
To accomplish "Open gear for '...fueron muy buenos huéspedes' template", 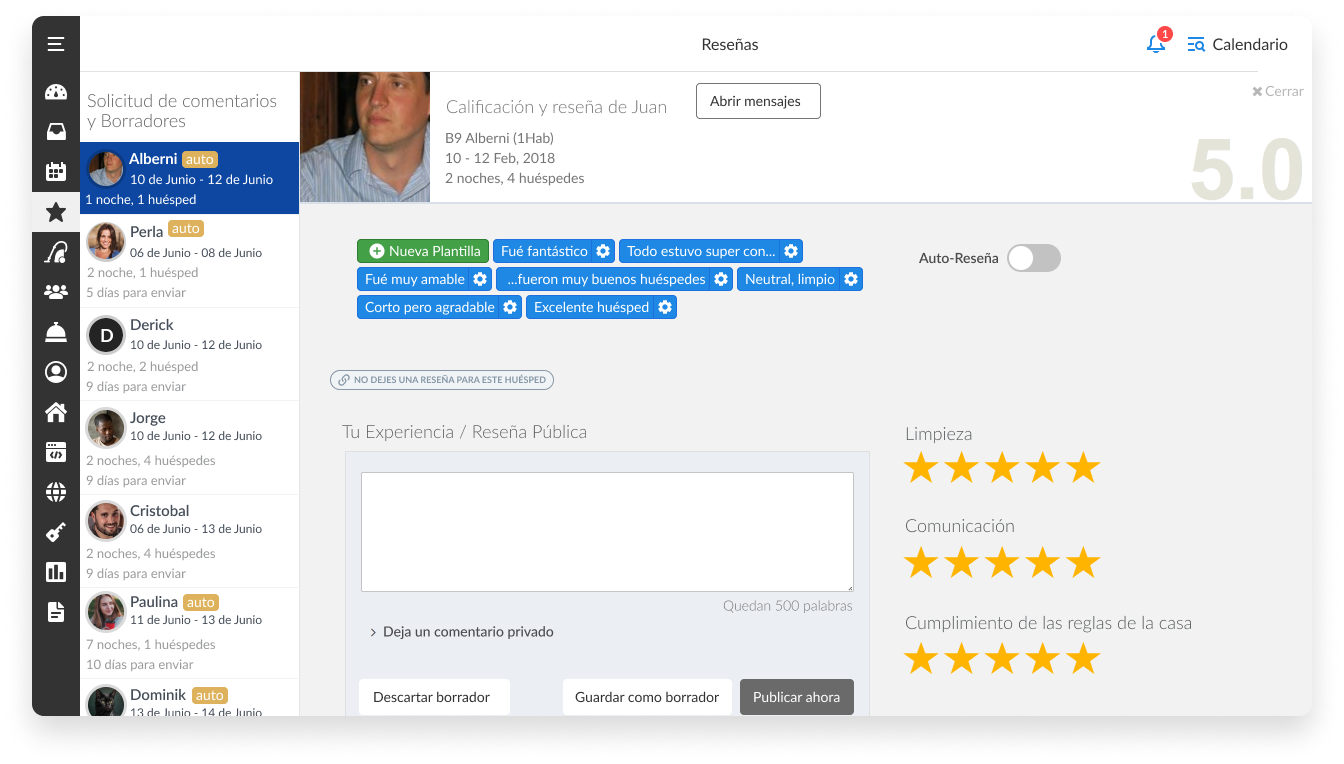I will [721, 279].
